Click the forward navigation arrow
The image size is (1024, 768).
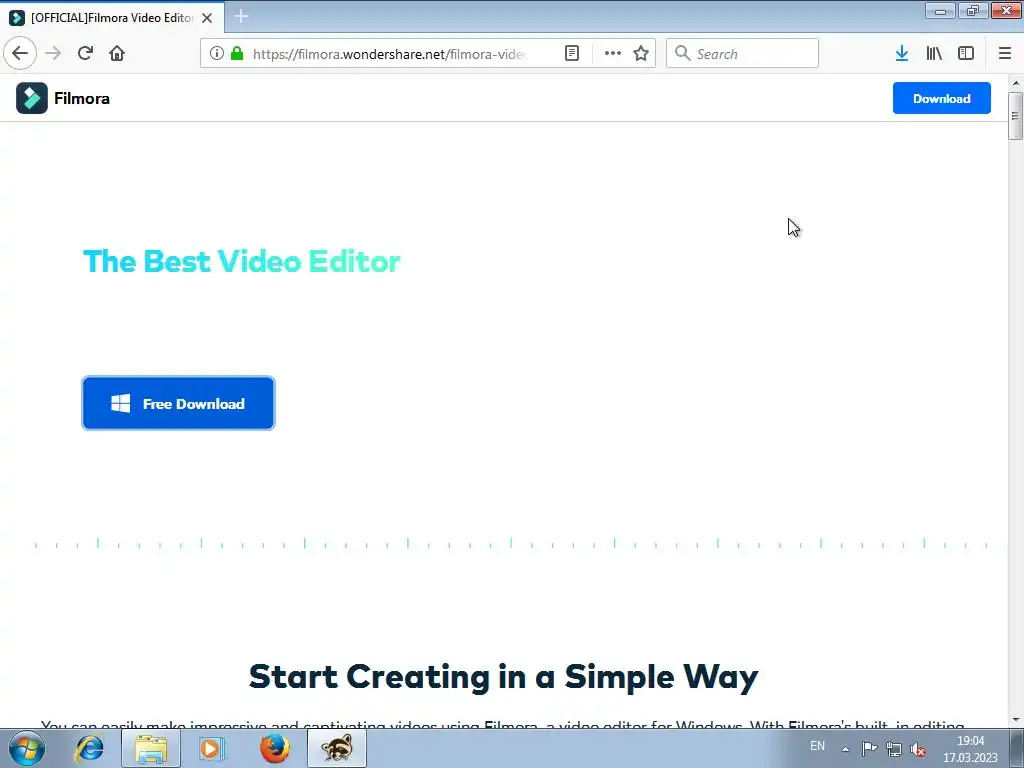tap(53, 53)
